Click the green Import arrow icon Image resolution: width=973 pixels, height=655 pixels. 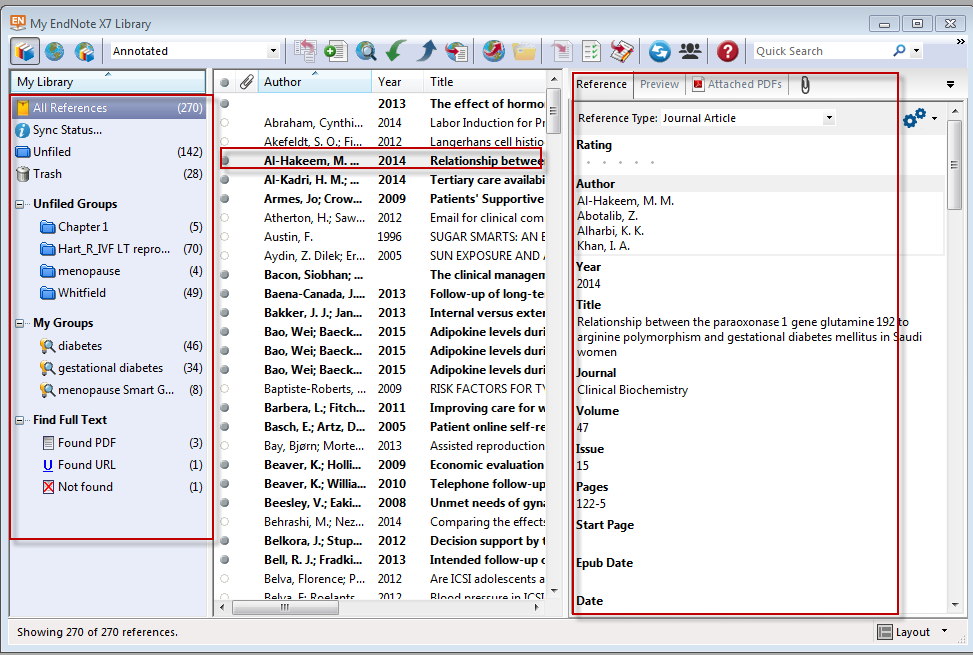[396, 51]
